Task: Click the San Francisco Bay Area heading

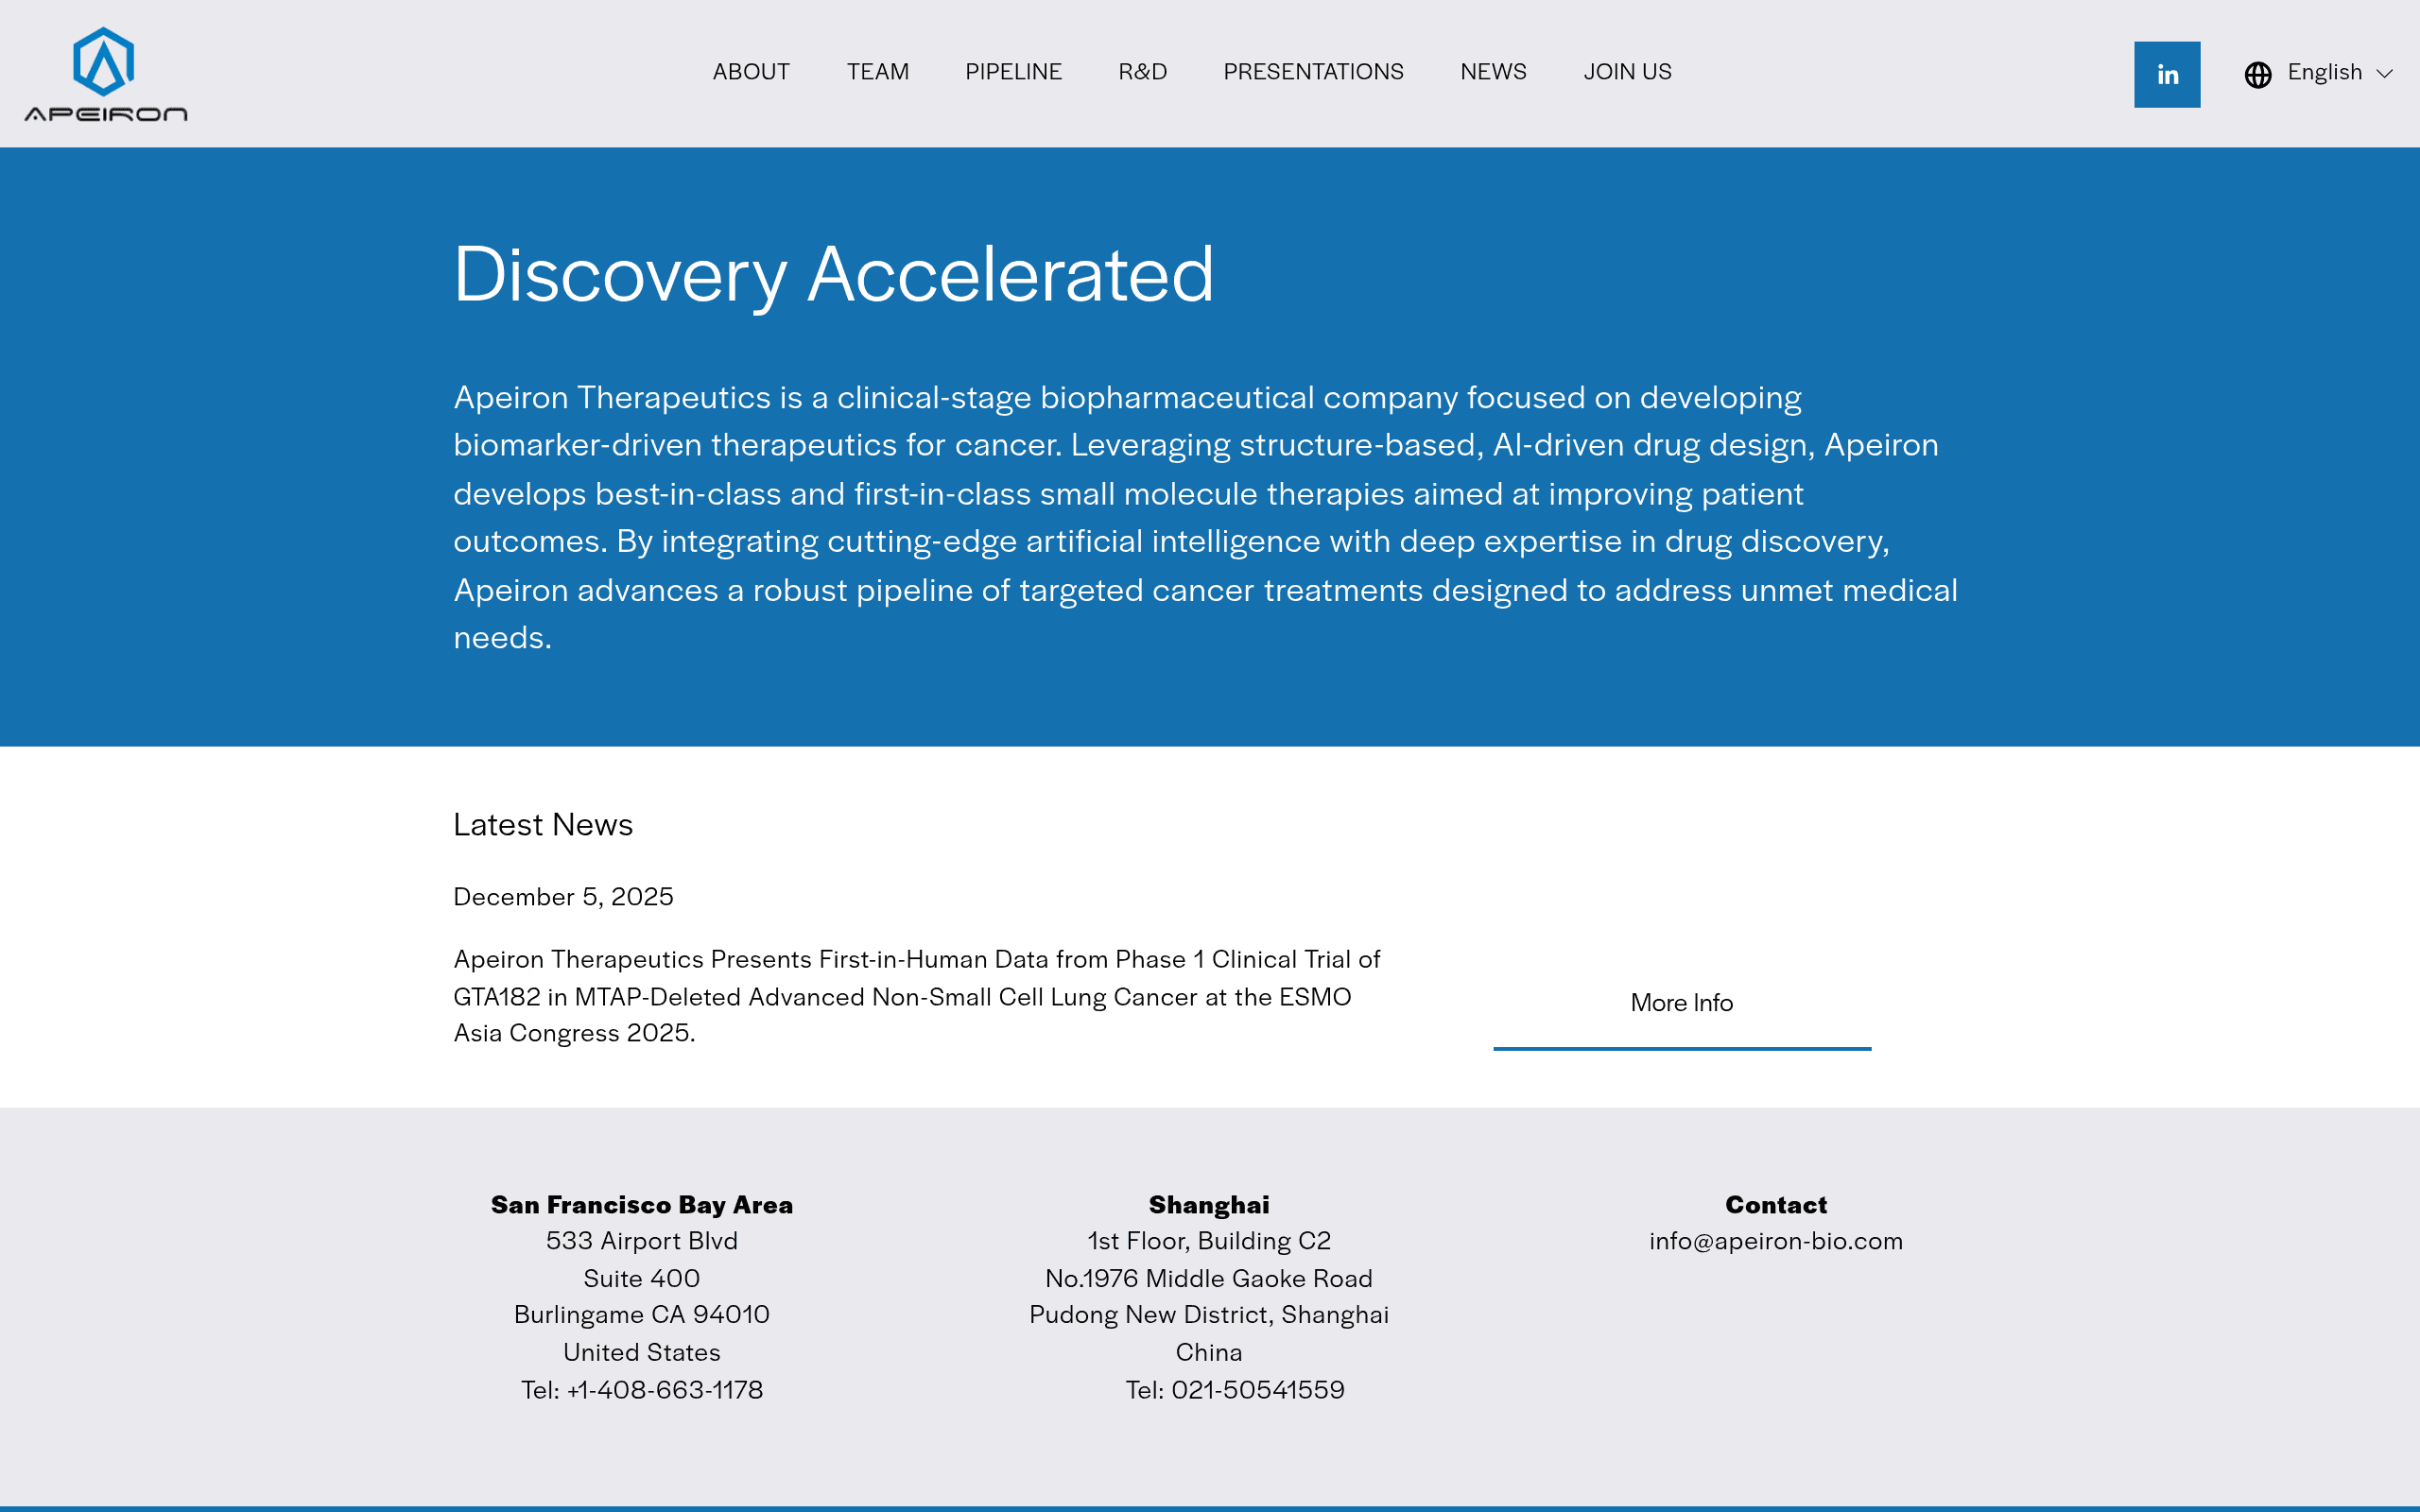Action: coord(642,1205)
